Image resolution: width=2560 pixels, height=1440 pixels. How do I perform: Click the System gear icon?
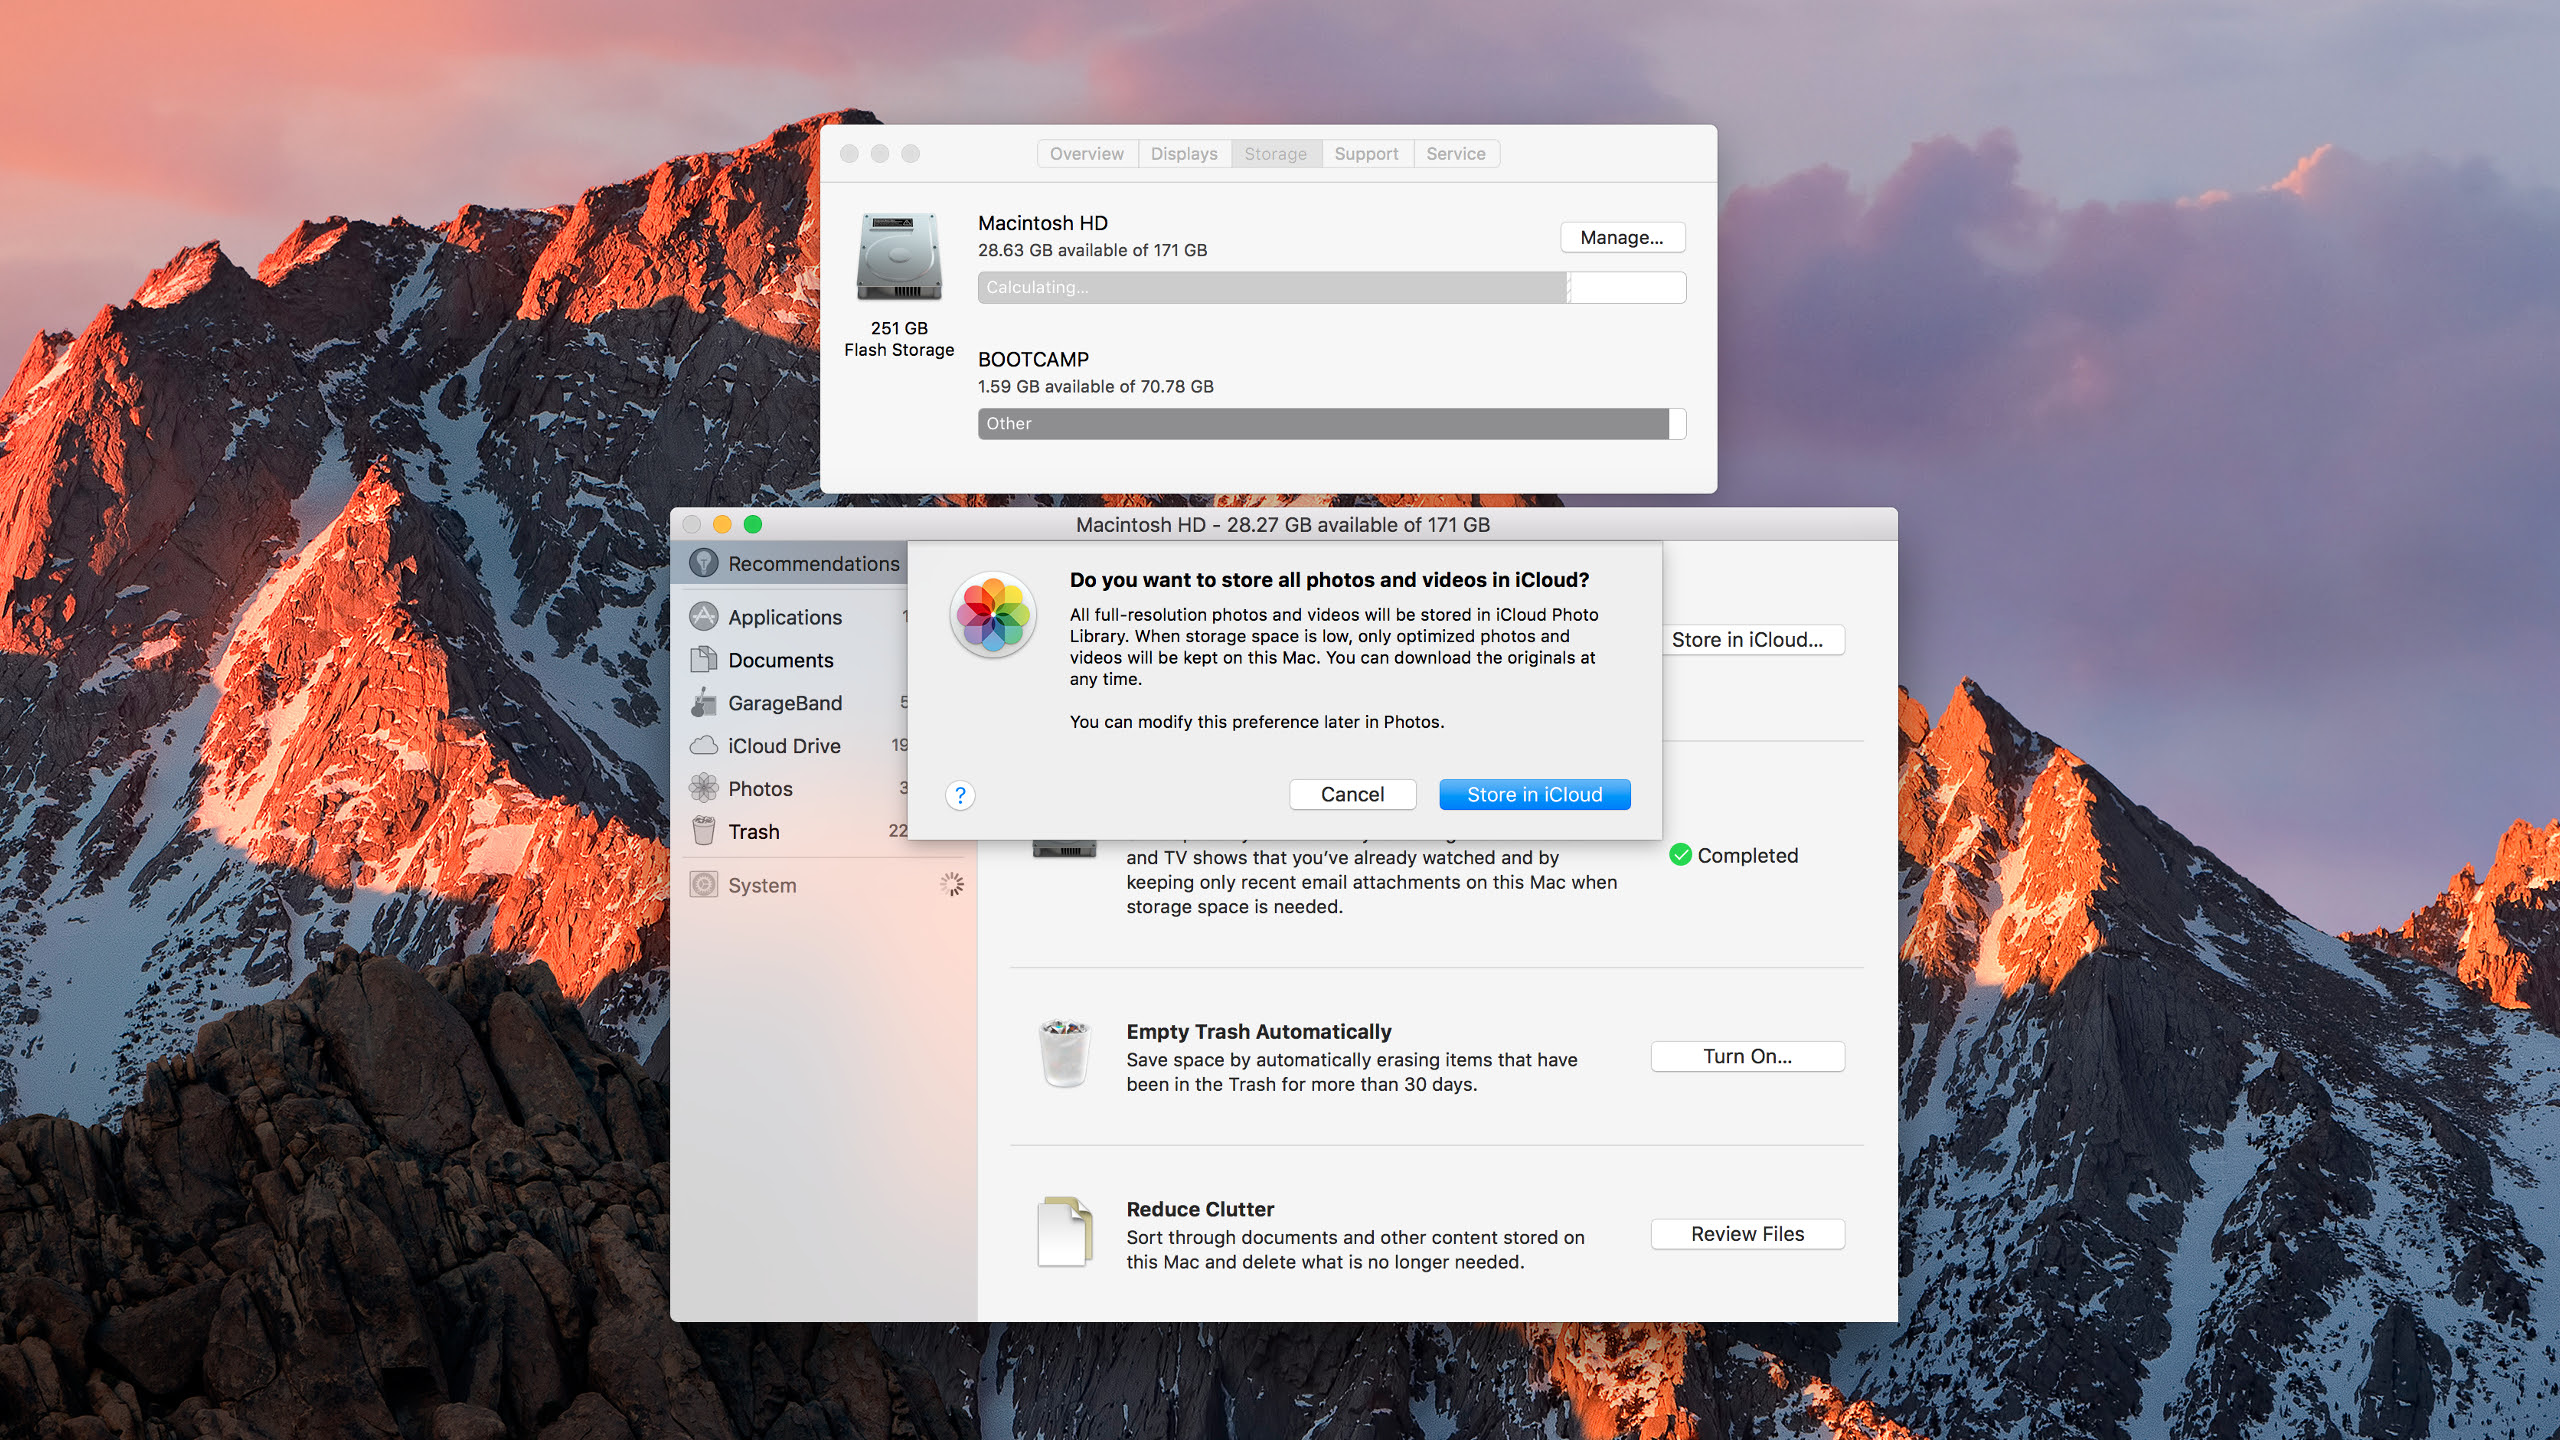coord(704,885)
